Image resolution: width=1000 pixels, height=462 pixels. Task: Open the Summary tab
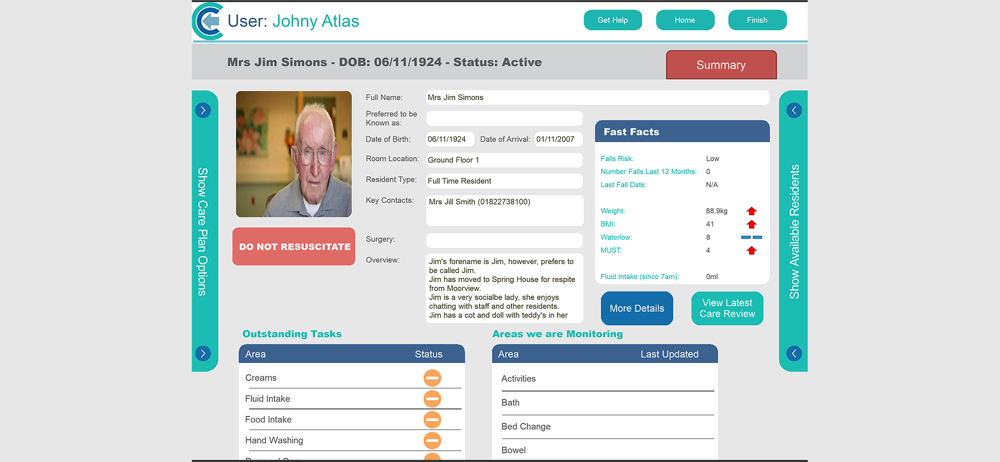[x=721, y=65]
